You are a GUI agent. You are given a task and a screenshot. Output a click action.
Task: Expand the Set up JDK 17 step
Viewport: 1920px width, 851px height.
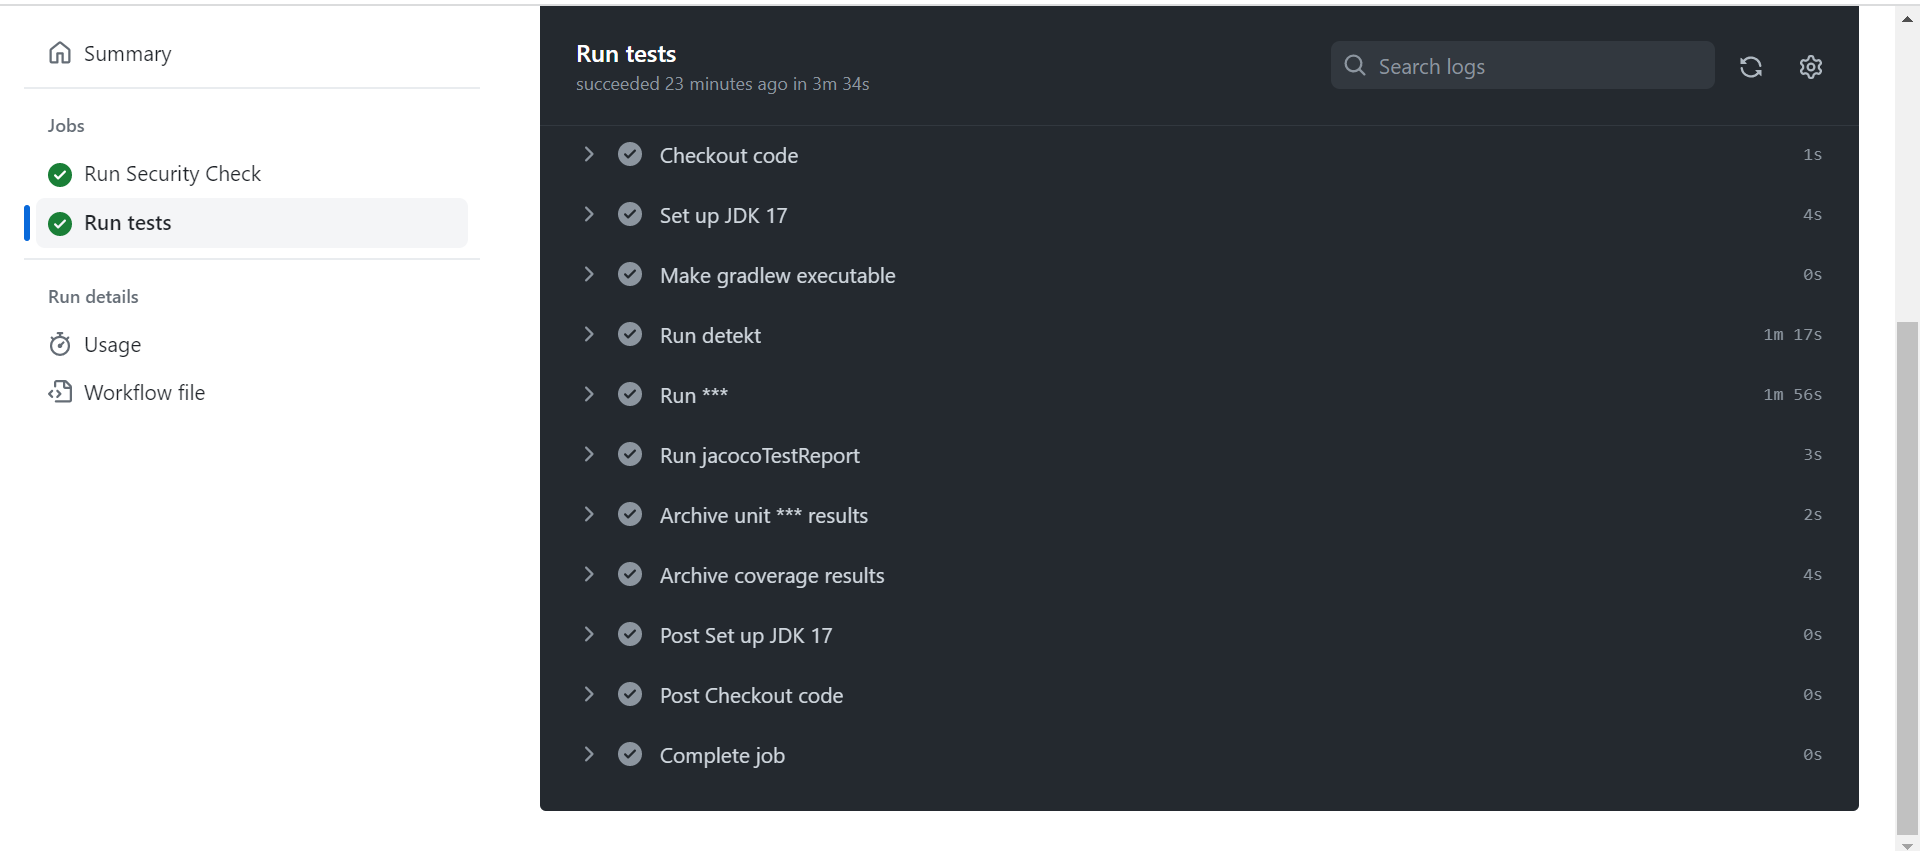pos(589,215)
